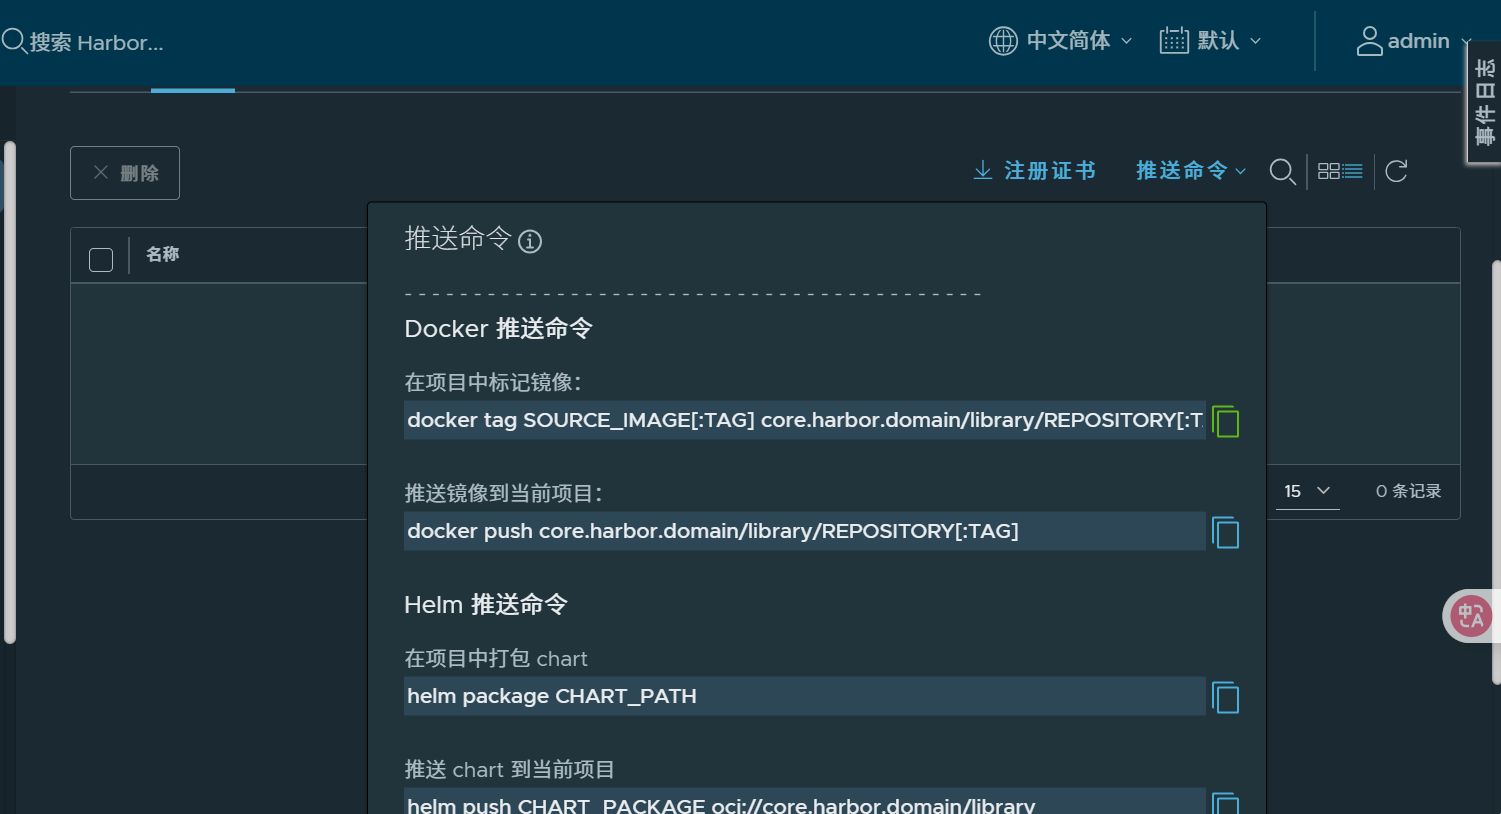1501x814 pixels.
Task: Copy the helm push command
Action: [x=1225, y=803]
